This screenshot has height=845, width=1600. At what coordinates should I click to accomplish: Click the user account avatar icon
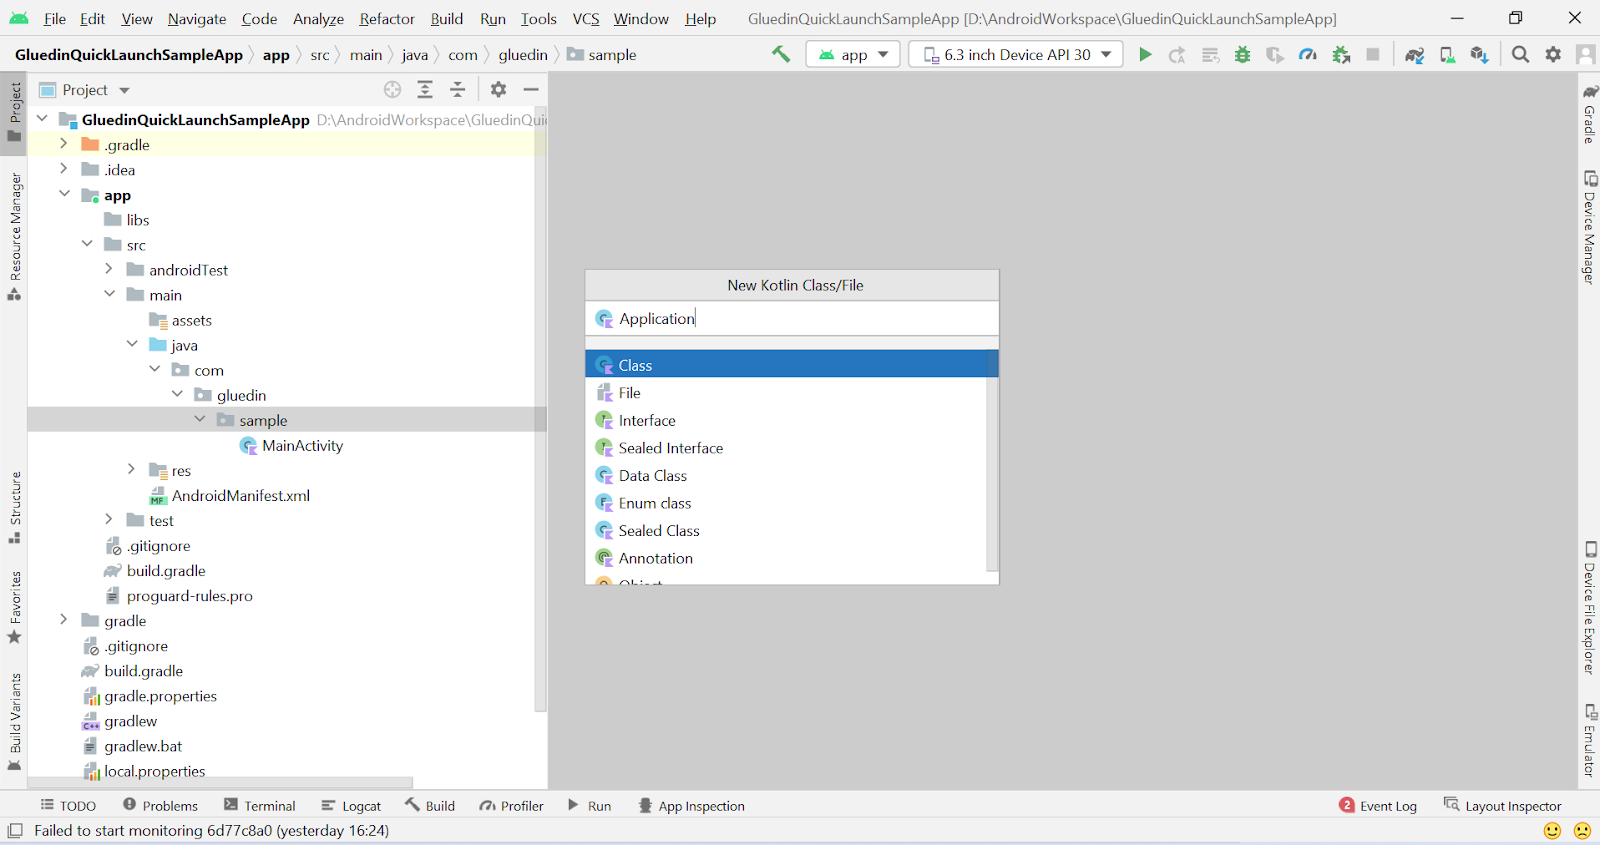click(x=1585, y=54)
